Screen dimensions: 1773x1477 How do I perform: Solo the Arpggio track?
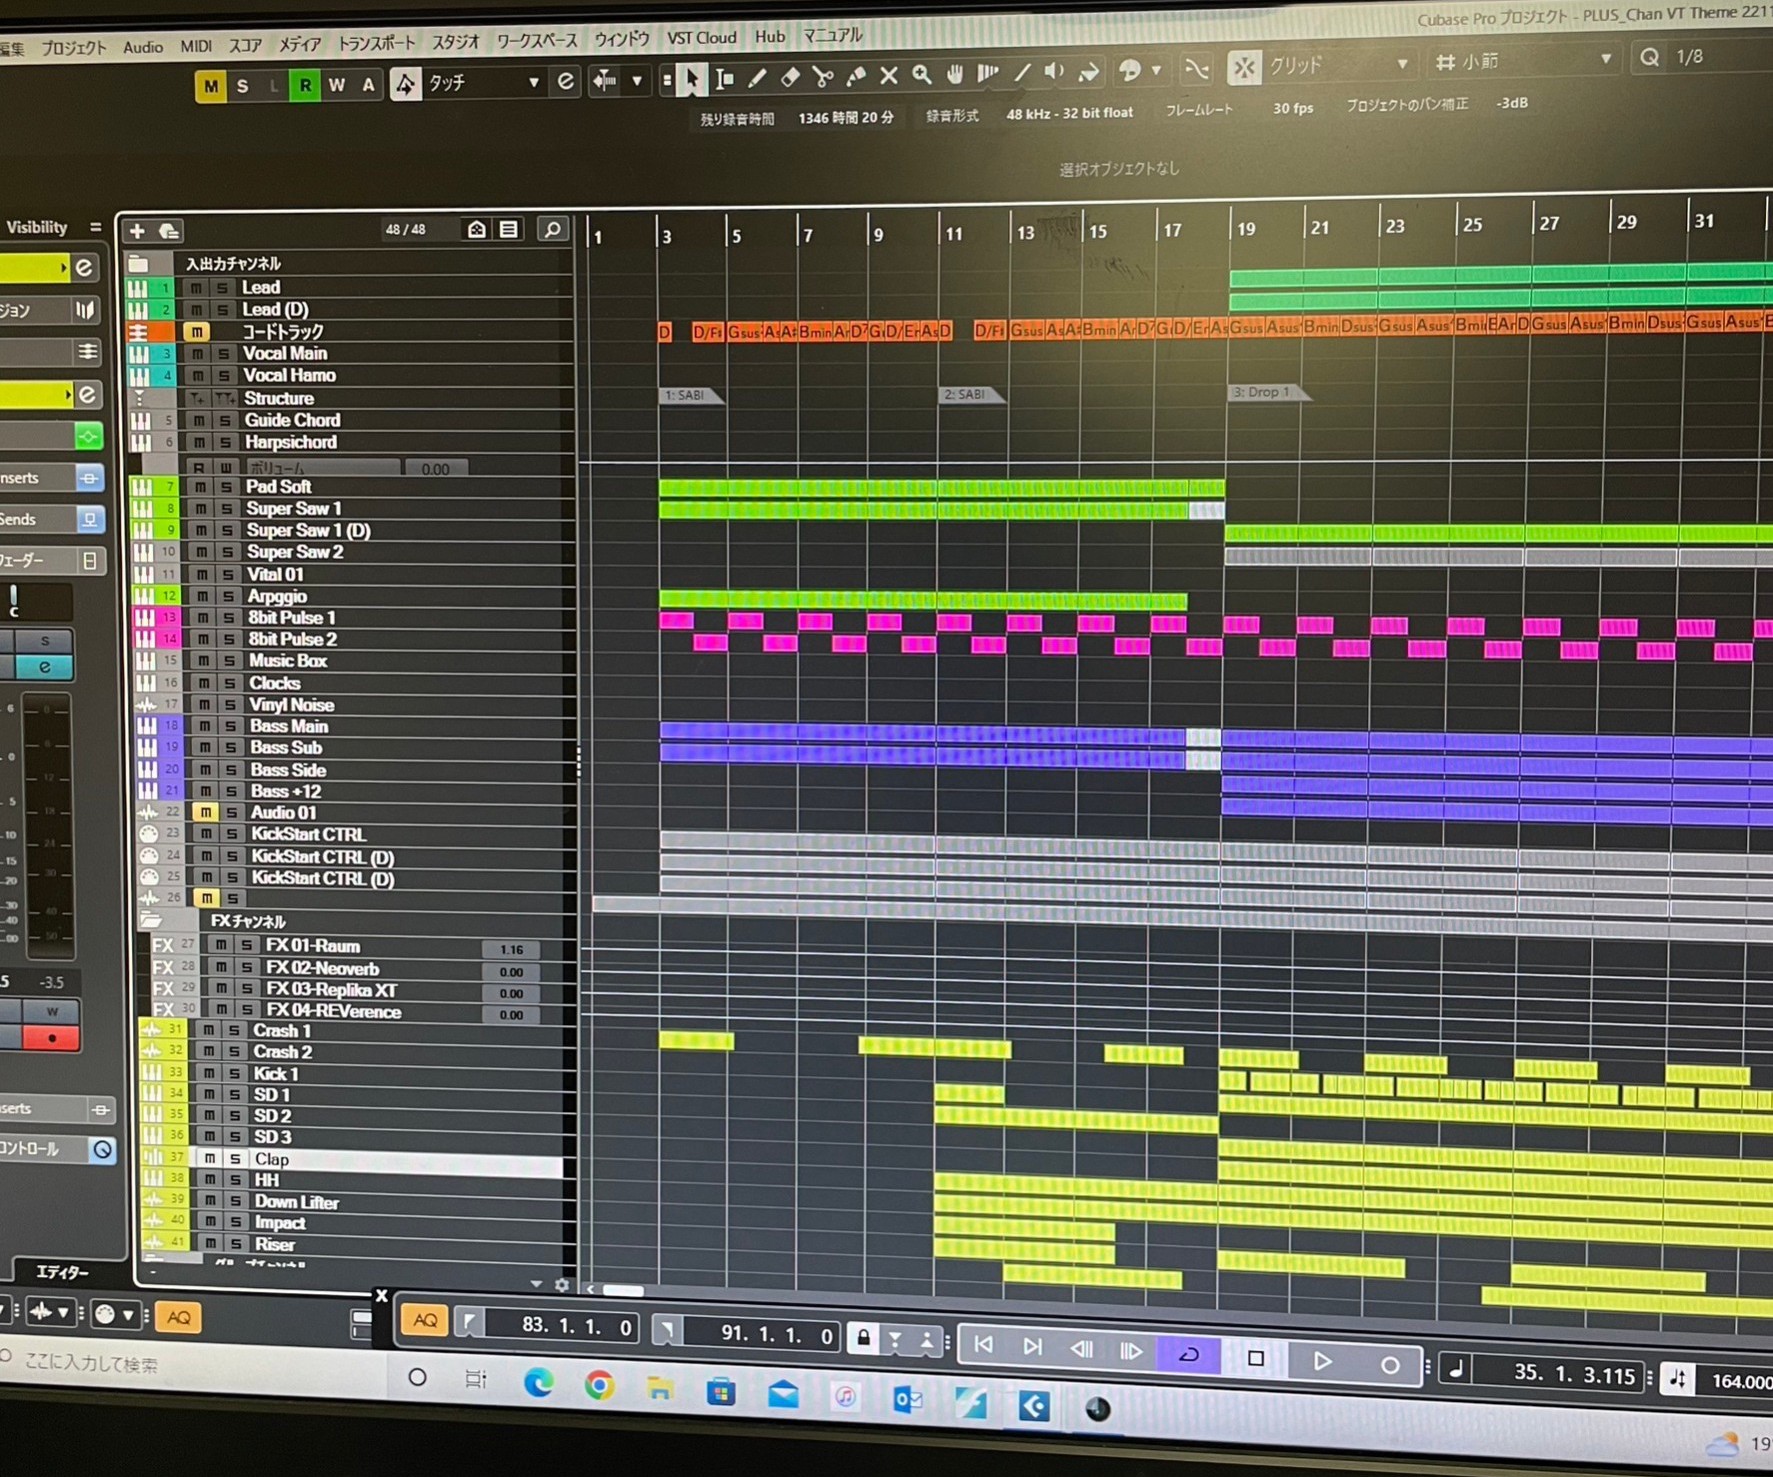pos(228,596)
